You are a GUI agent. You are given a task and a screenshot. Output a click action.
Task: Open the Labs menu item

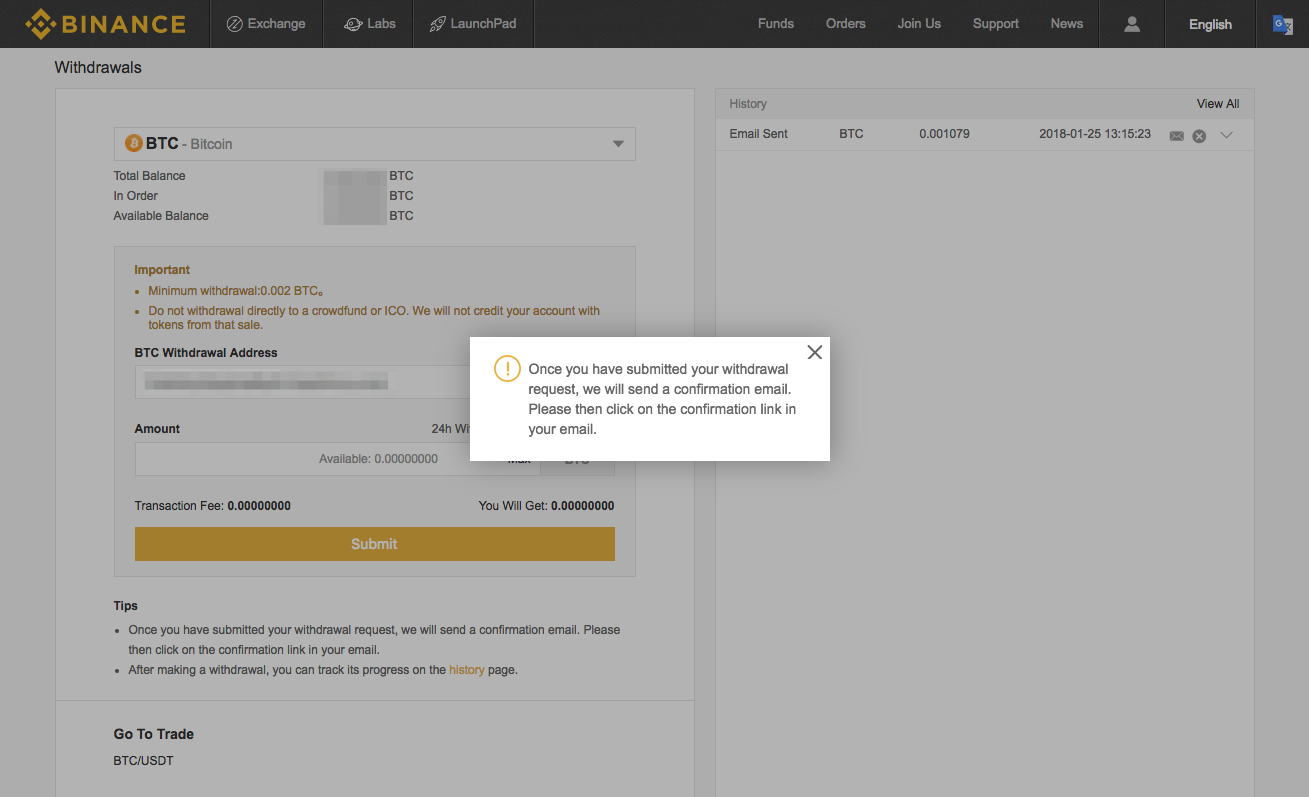[x=370, y=24]
